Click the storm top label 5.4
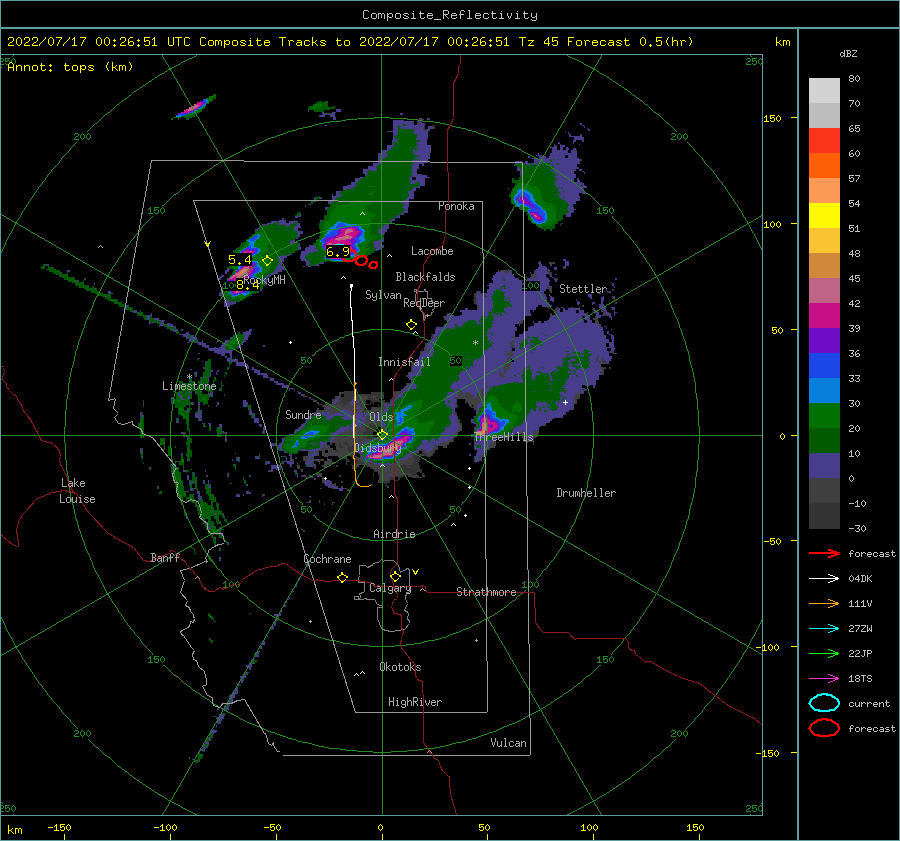 point(240,259)
